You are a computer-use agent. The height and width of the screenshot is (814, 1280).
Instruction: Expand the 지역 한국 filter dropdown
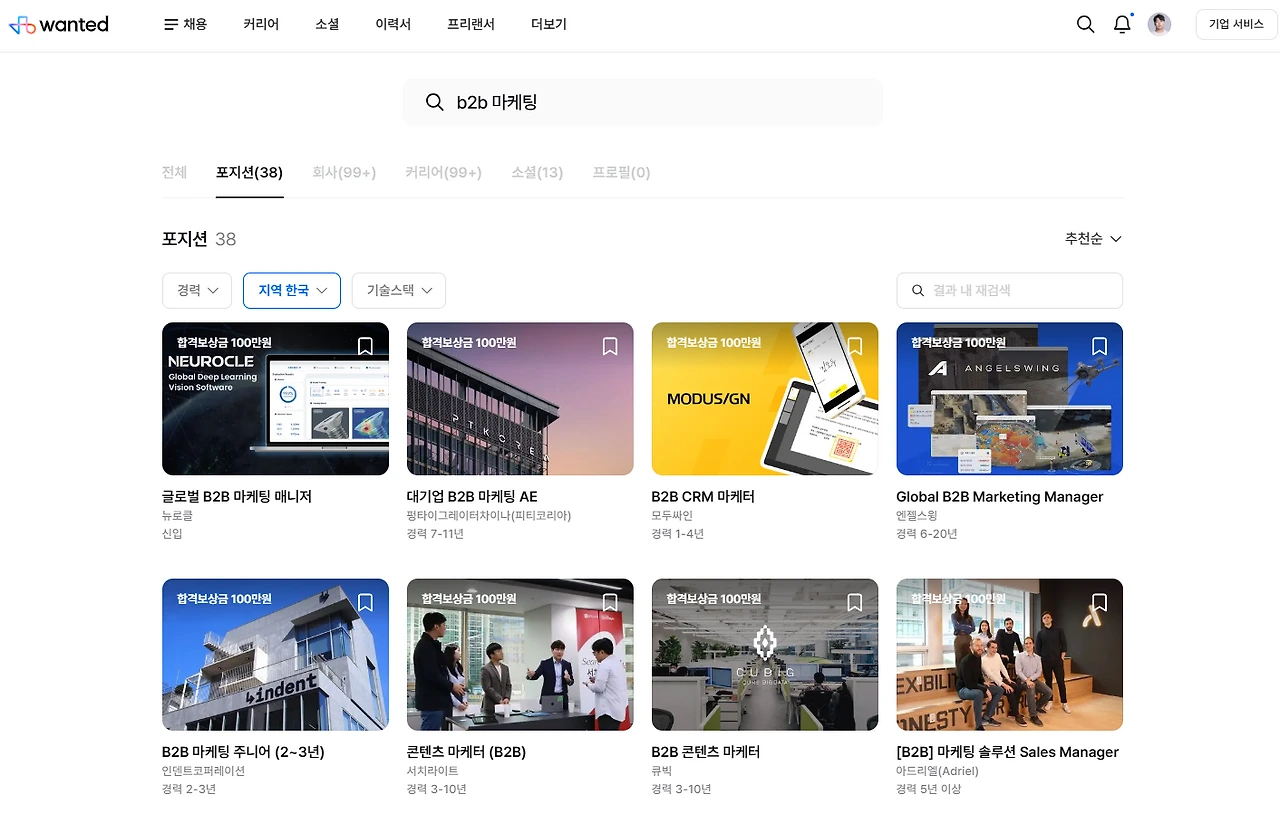(x=292, y=290)
